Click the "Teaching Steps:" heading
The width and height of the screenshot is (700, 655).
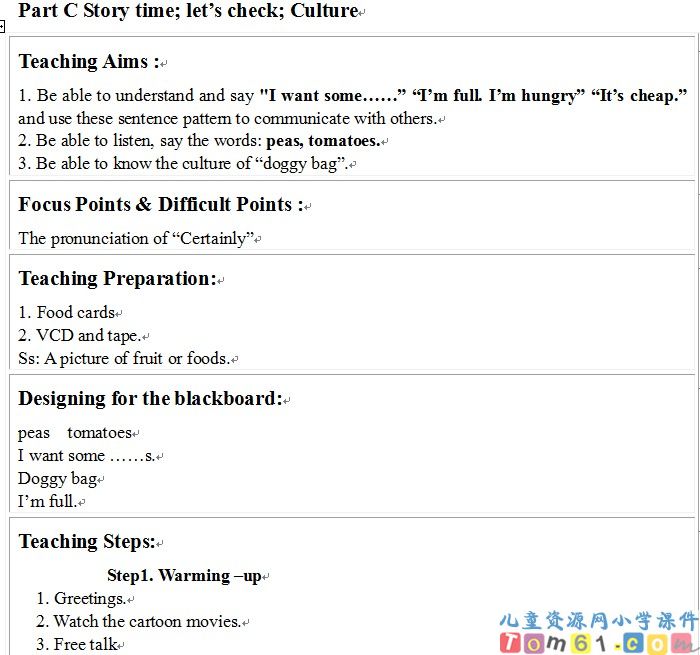pos(86,542)
